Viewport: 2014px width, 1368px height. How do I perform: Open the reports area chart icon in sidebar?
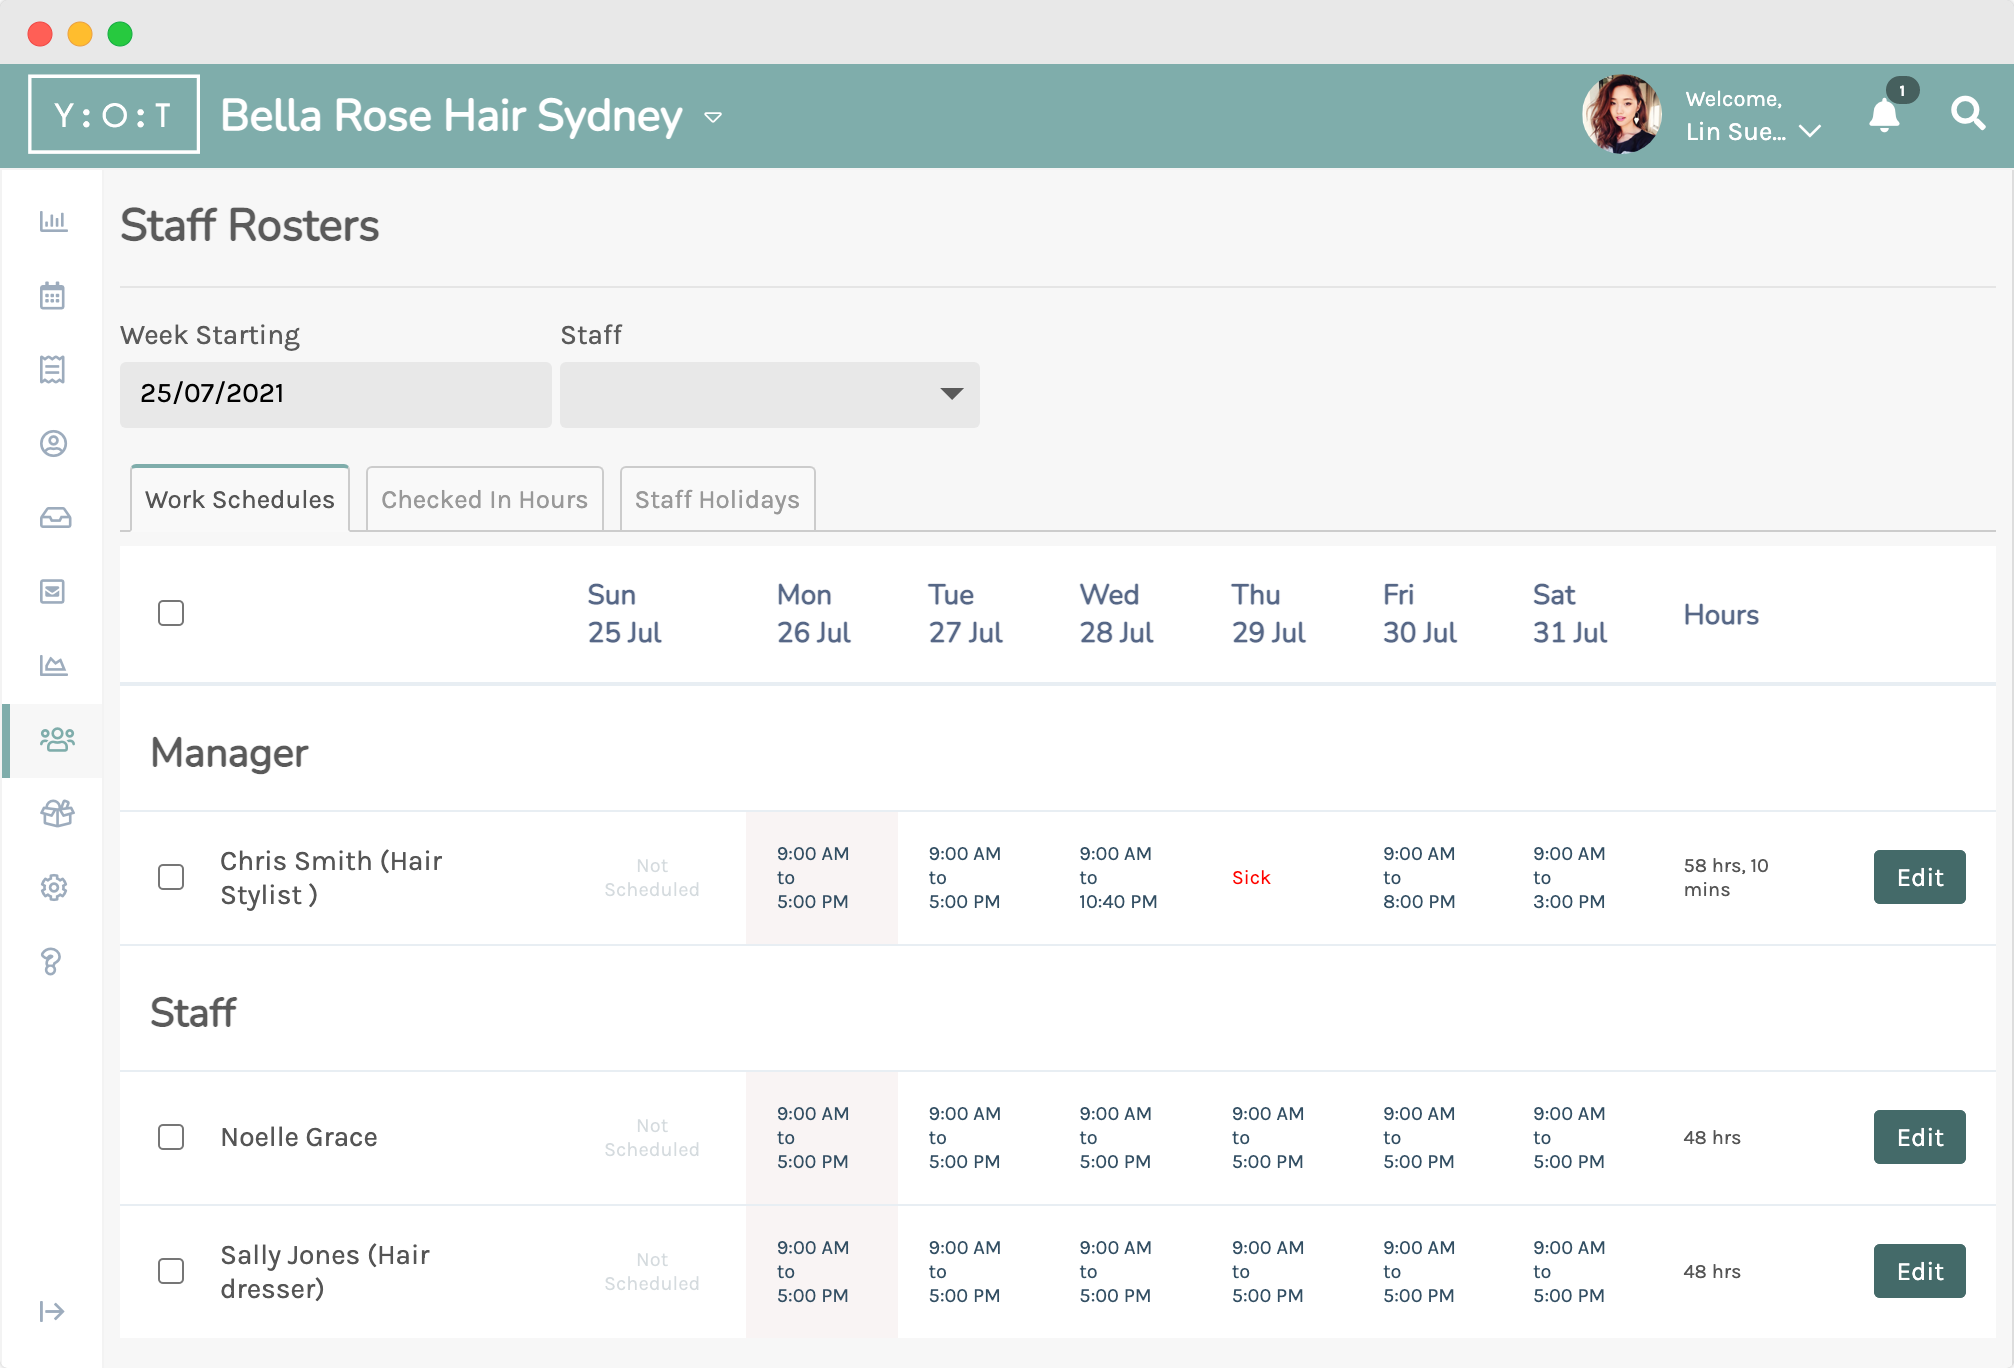(x=53, y=665)
